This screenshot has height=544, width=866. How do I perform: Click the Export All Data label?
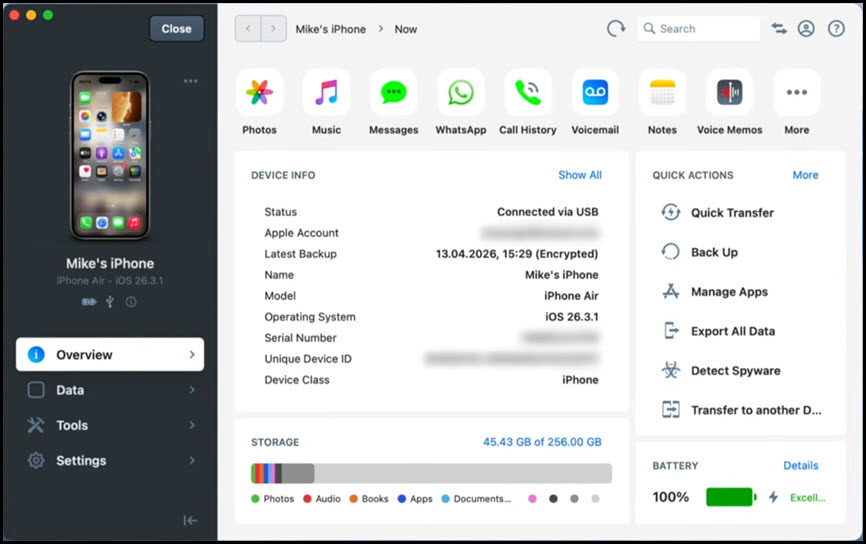pos(733,331)
